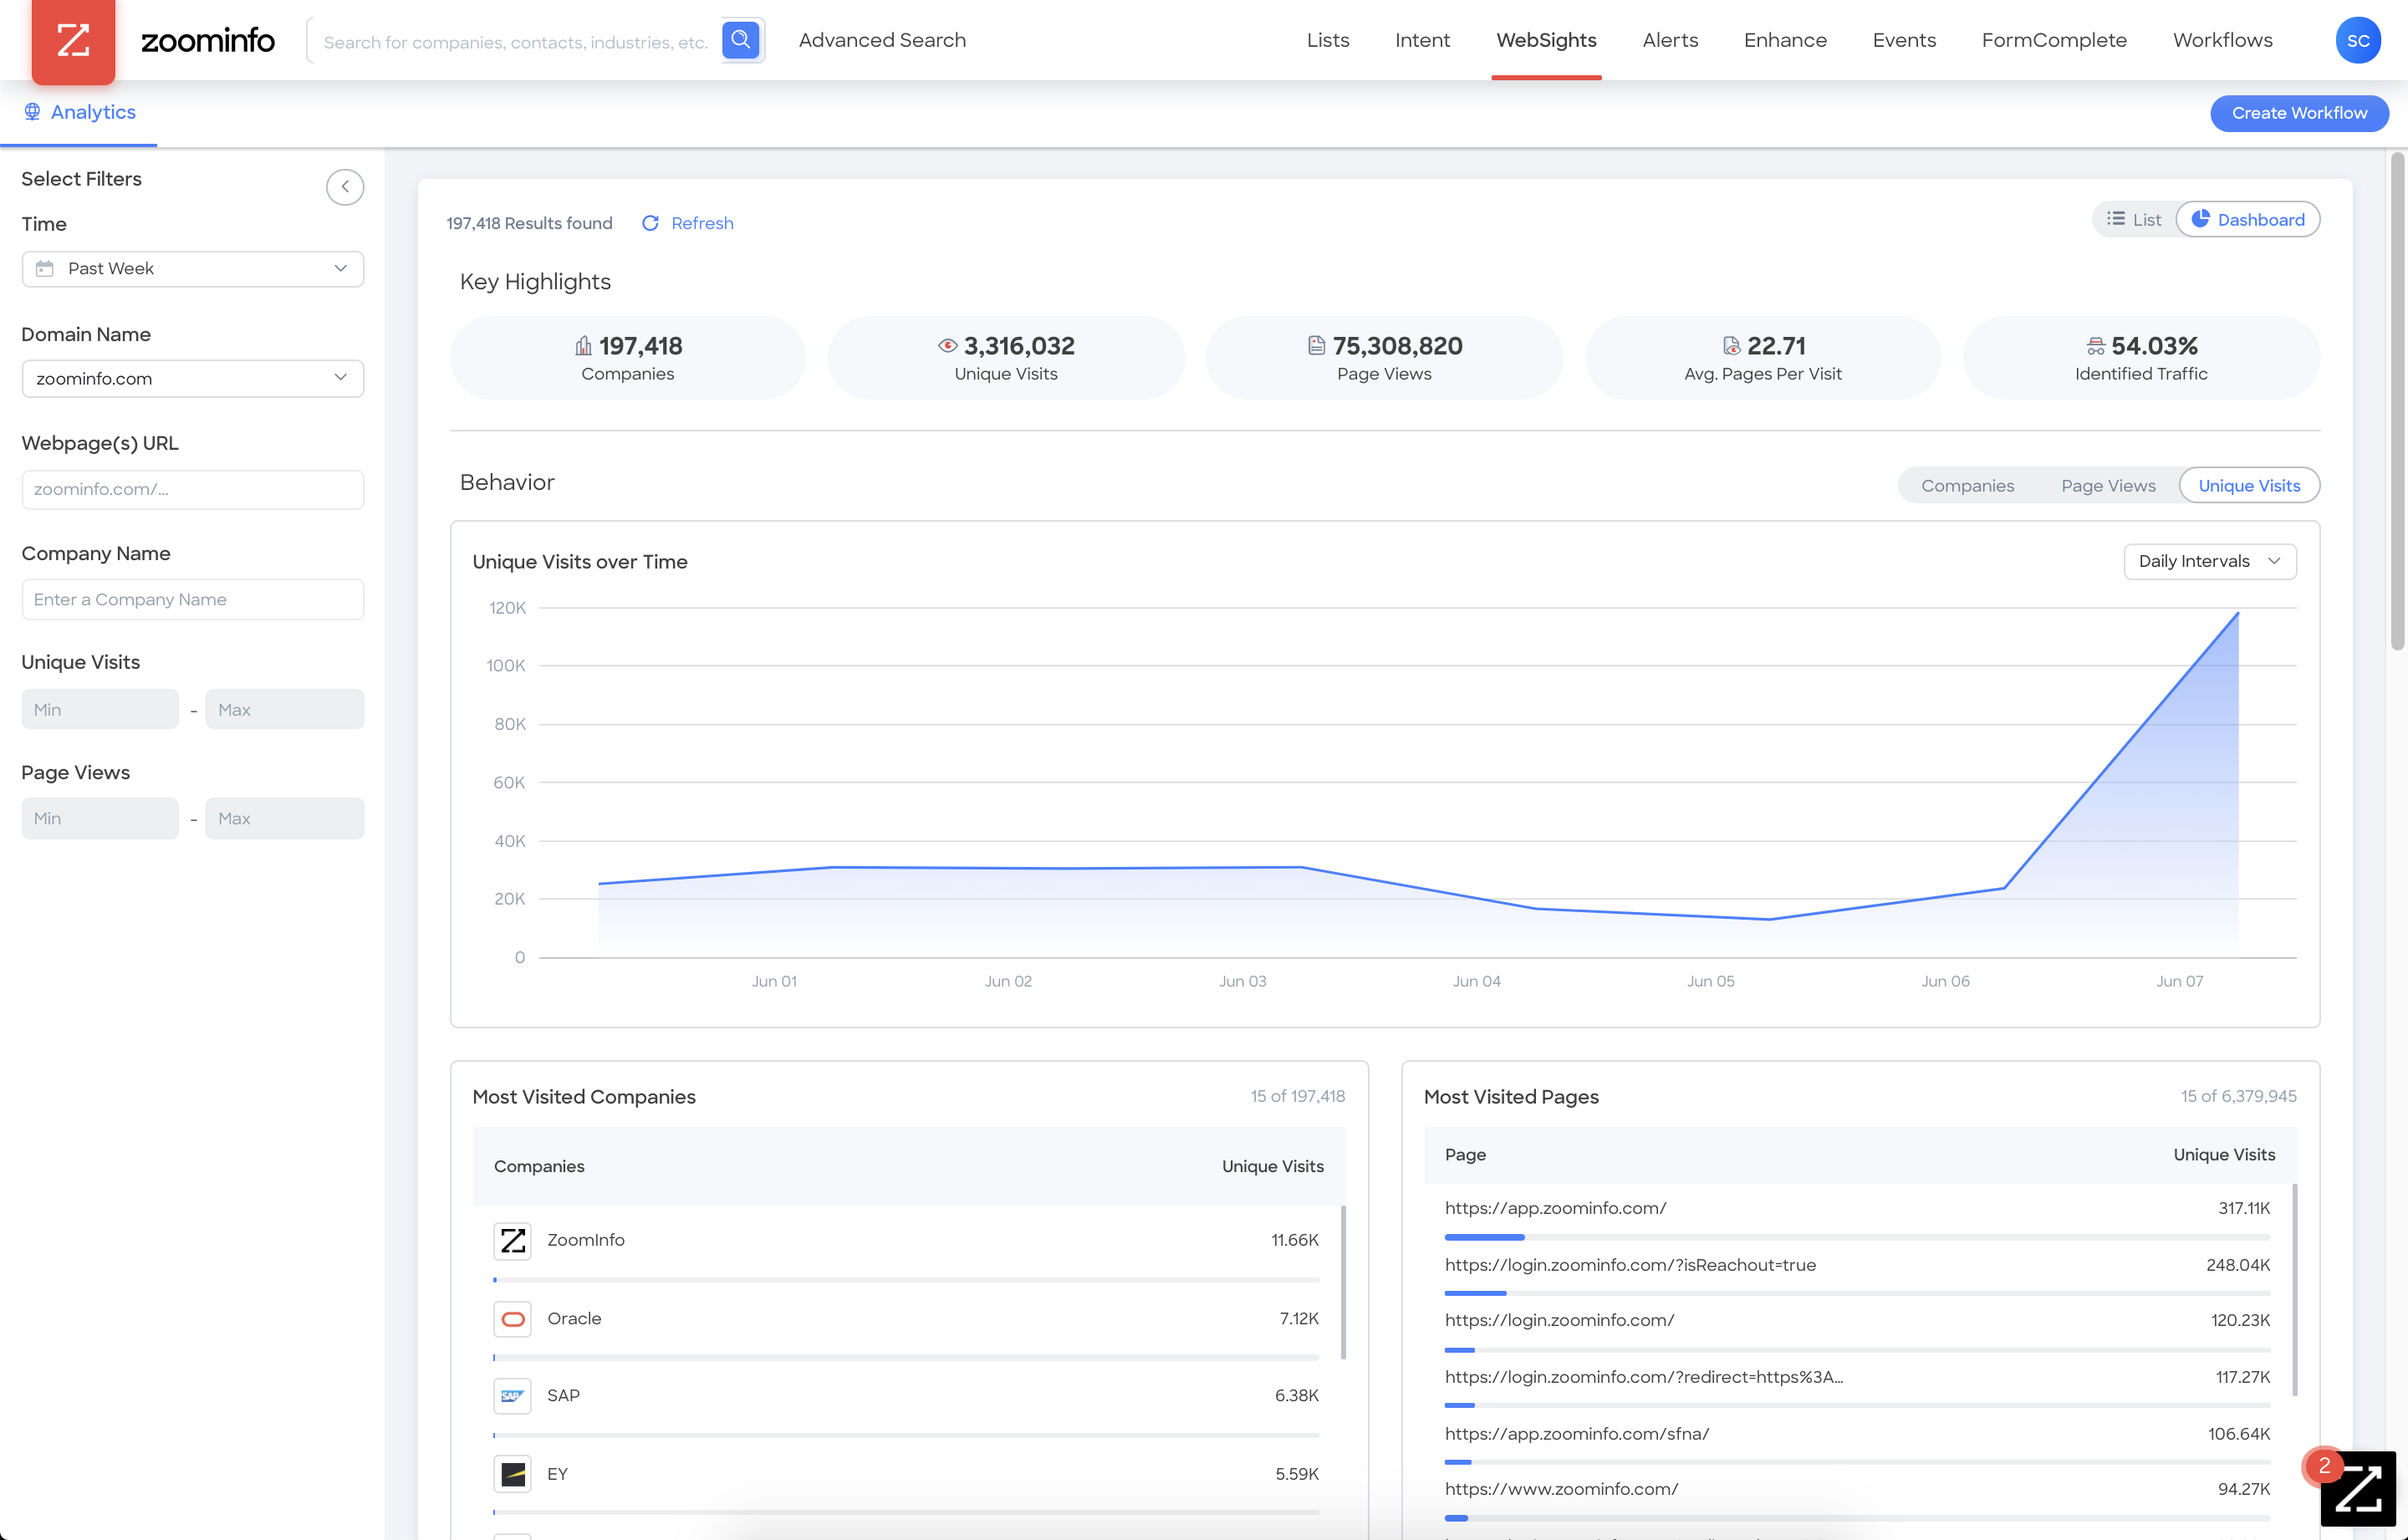Click the Oracle company logo
2408x1540 pixels.
(x=512, y=1319)
